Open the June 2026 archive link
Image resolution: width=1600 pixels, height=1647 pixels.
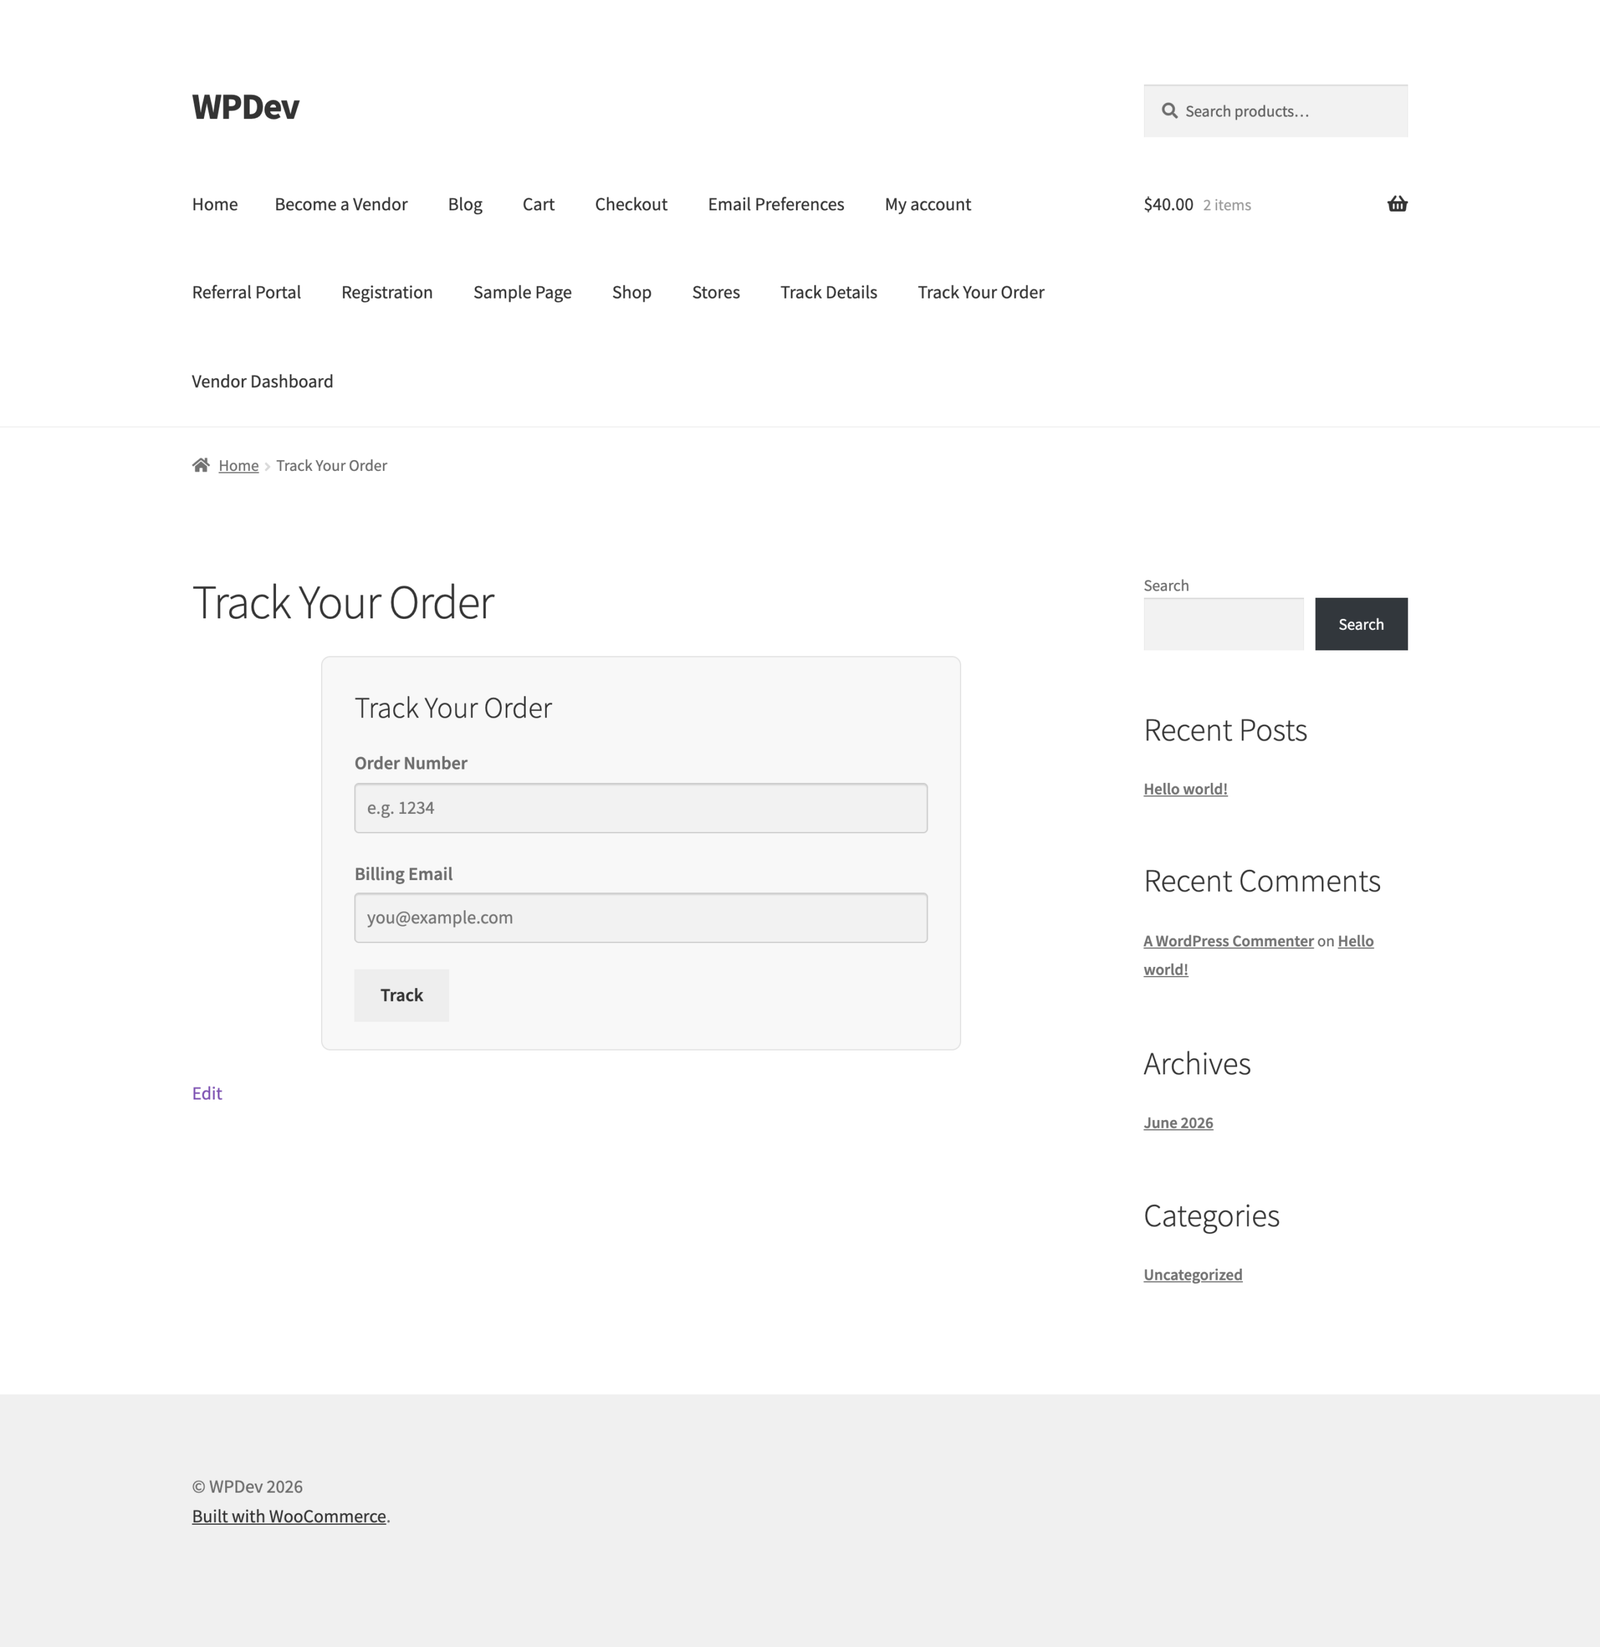1178,1123
